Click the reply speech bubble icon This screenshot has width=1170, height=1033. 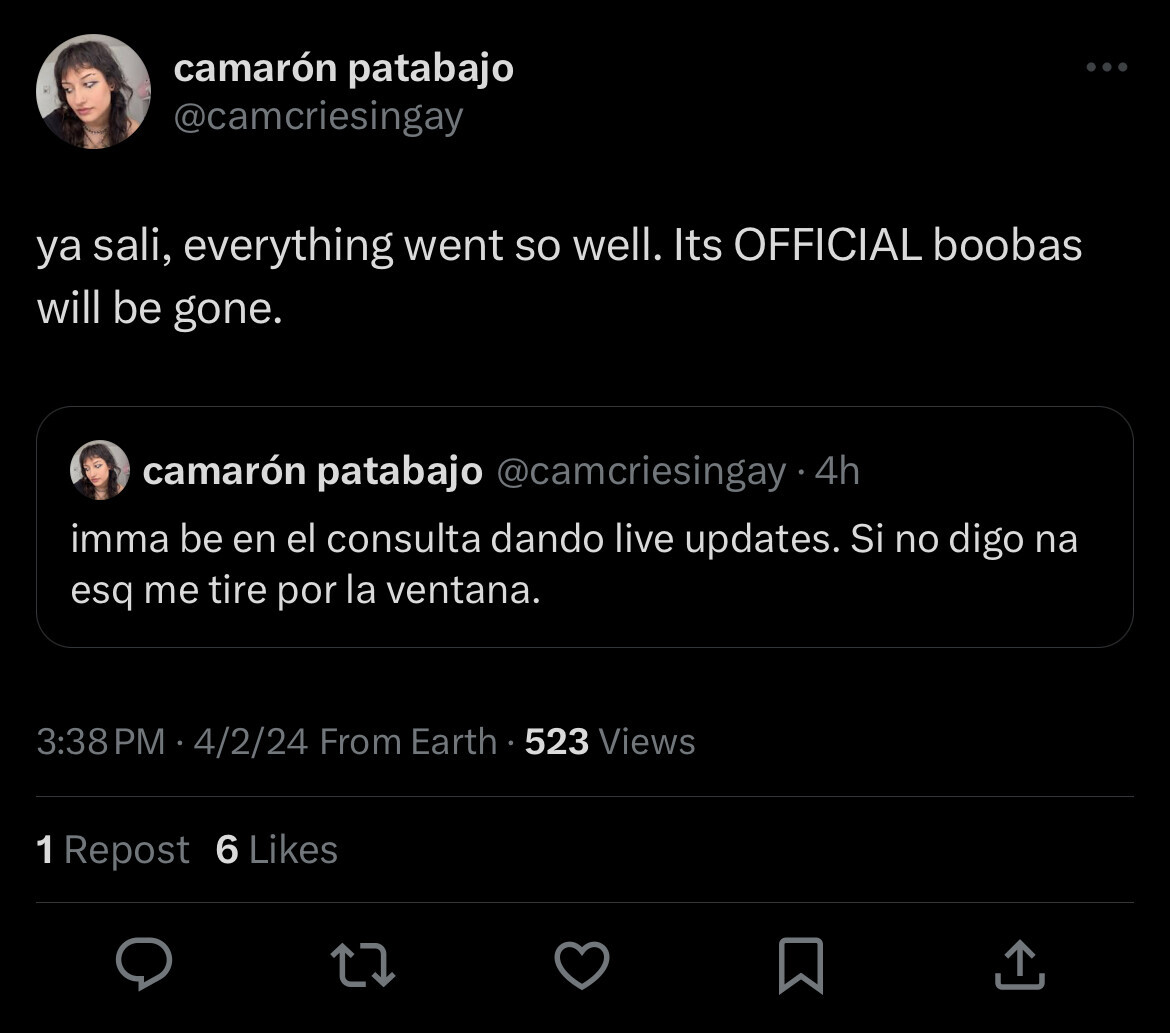click(144, 963)
